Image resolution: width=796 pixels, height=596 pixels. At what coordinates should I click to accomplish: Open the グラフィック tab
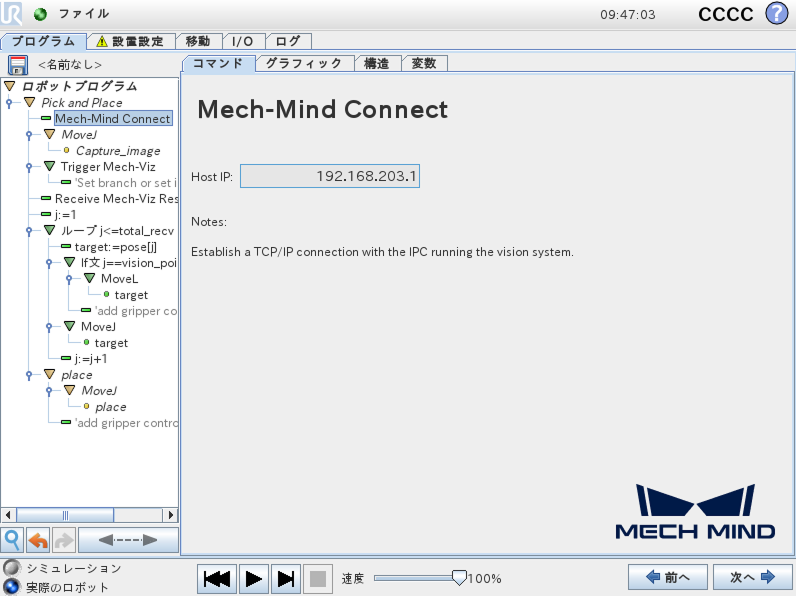304,63
